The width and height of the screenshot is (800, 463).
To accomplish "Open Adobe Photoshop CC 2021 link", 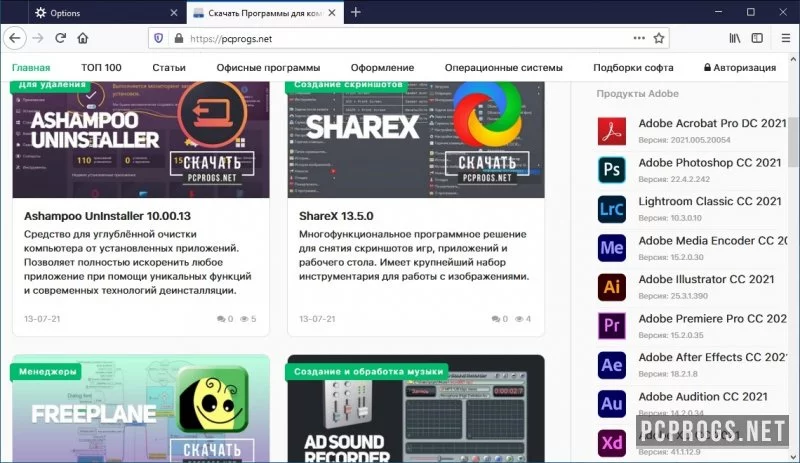I will (710, 162).
